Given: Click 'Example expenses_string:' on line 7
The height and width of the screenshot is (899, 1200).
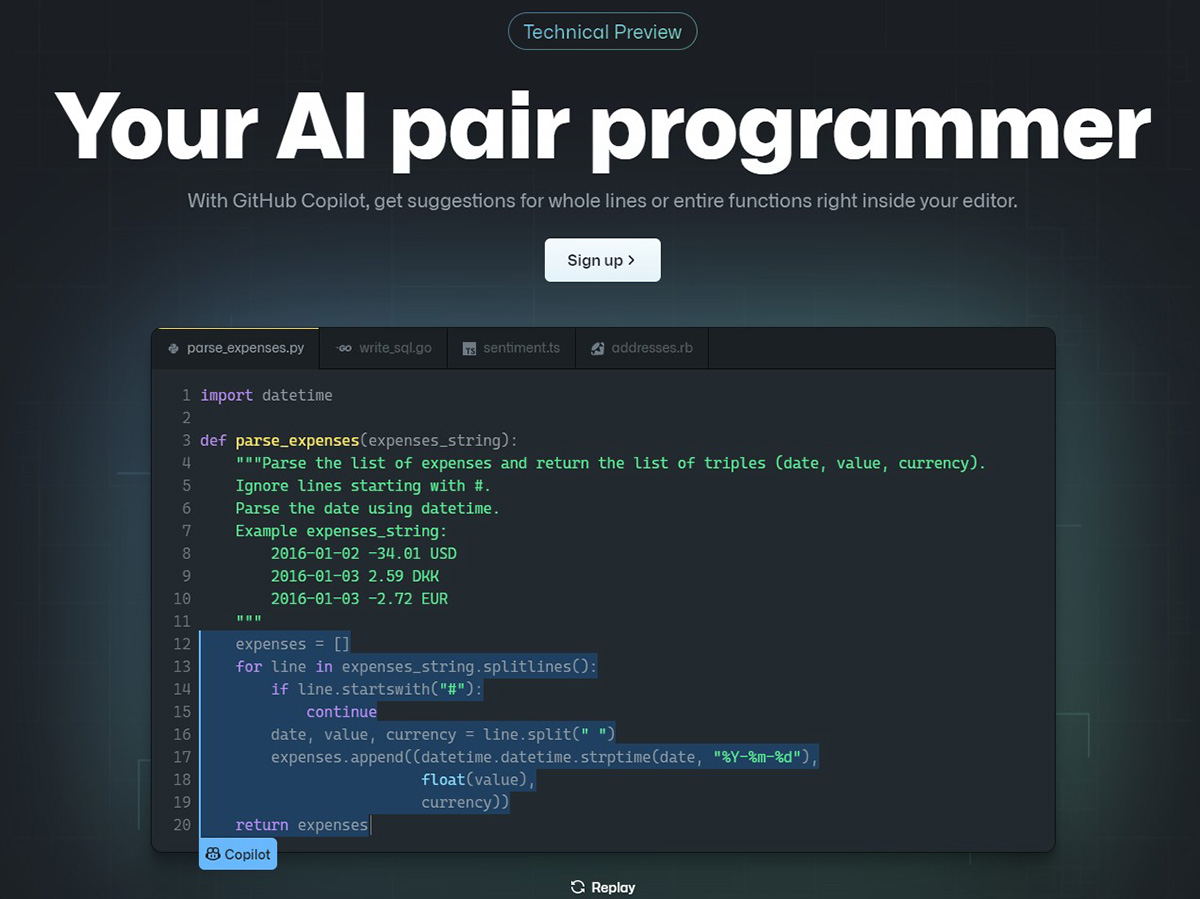Looking at the screenshot, I should pyautogui.click(x=341, y=531).
